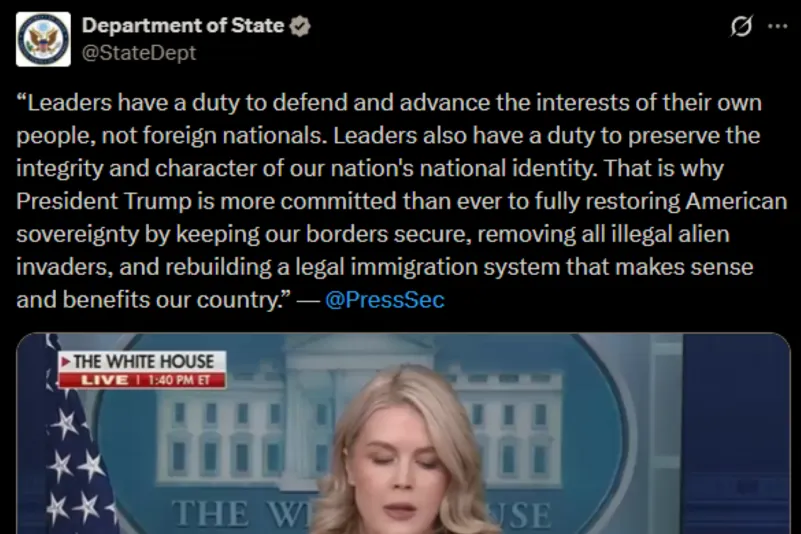Open the @StateDept handle profile
This screenshot has width=801, height=534.
(x=139, y=53)
